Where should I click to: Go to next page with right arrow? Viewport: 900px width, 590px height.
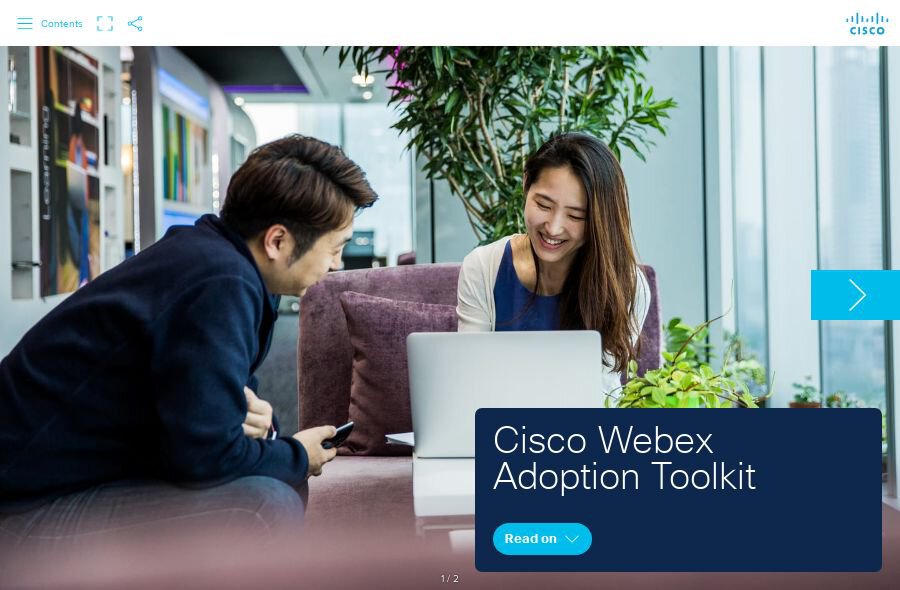click(855, 295)
